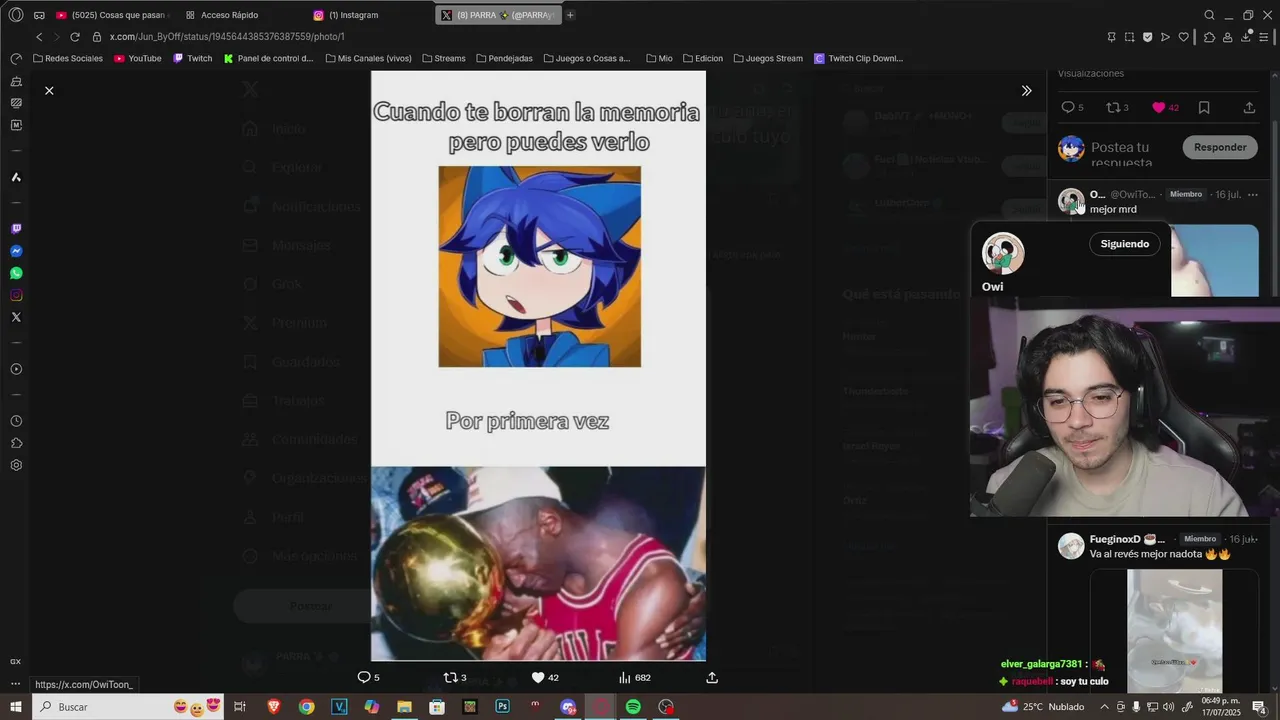1280x720 pixels.
Task: Open the Redes Sociales bookmark folder
Action: pos(68,59)
